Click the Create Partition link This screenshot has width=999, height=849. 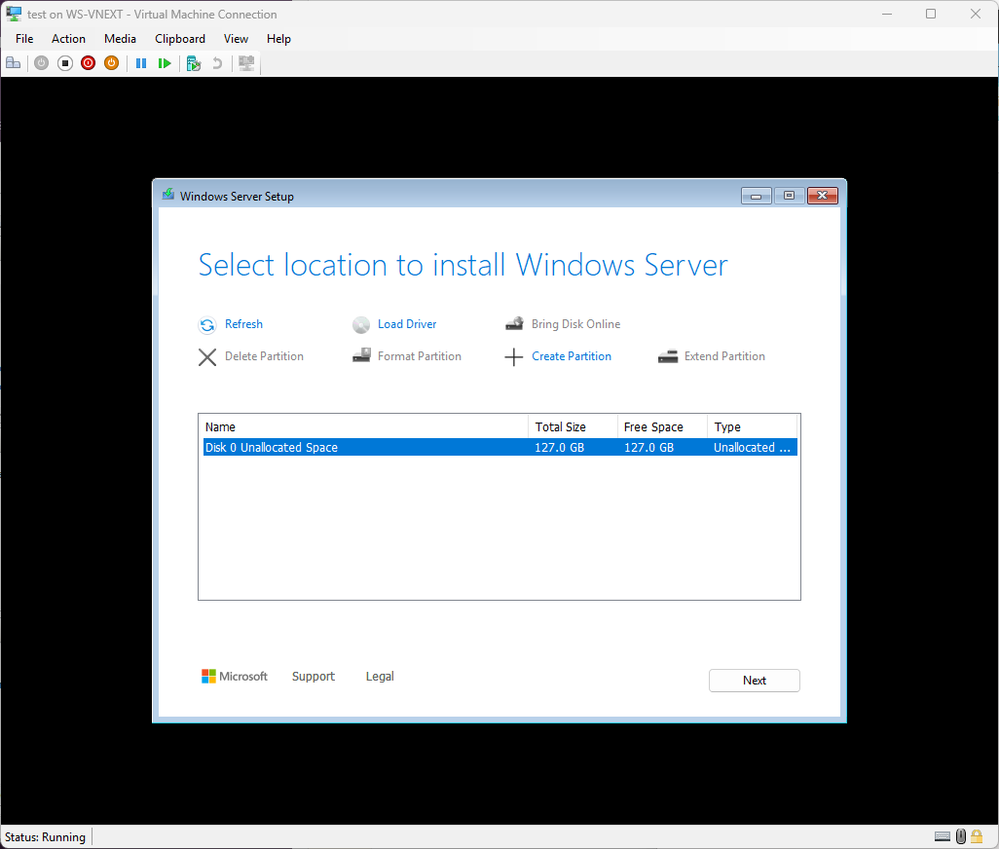571,356
